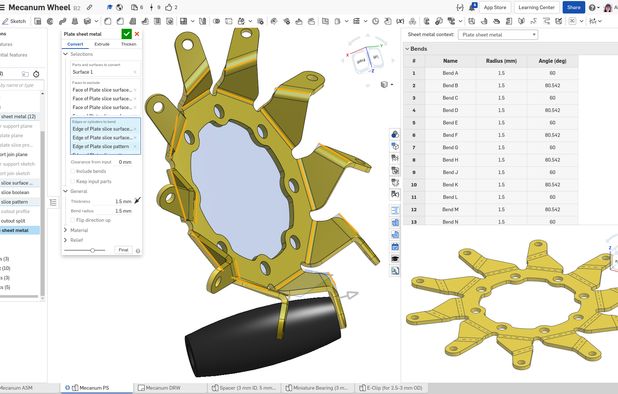Expand the Material section

(x=66, y=230)
